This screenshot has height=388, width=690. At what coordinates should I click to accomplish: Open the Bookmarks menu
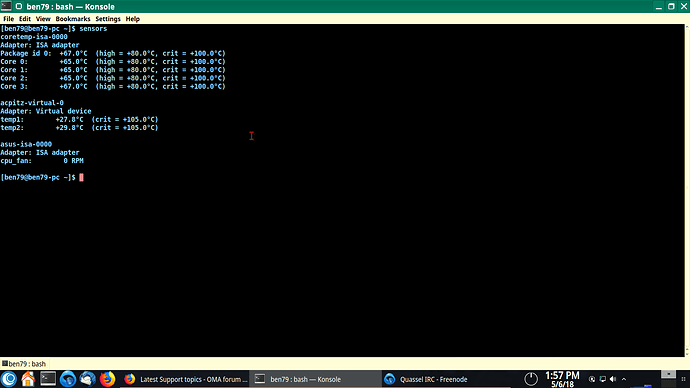[x=73, y=19]
